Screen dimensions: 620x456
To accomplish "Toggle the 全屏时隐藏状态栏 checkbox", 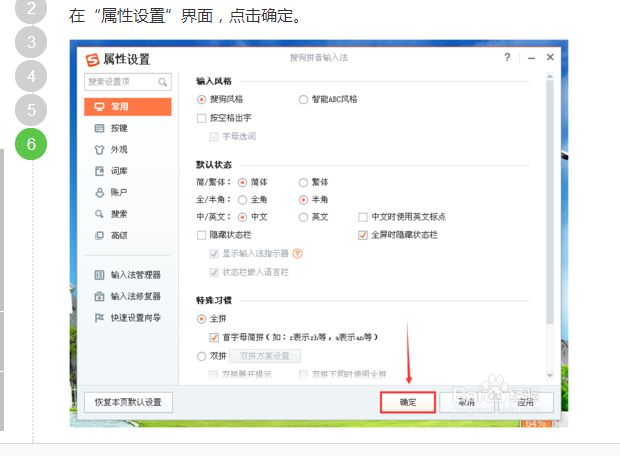I will coord(363,235).
